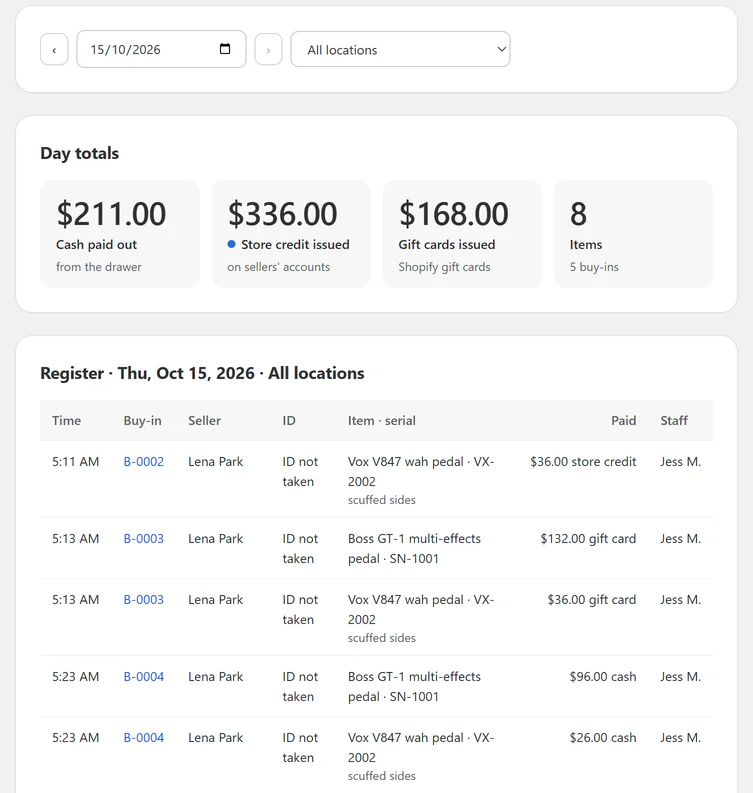Click scuffed sides note in $26.00 cash row
The height and width of the screenshot is (793, 753).
382,776
